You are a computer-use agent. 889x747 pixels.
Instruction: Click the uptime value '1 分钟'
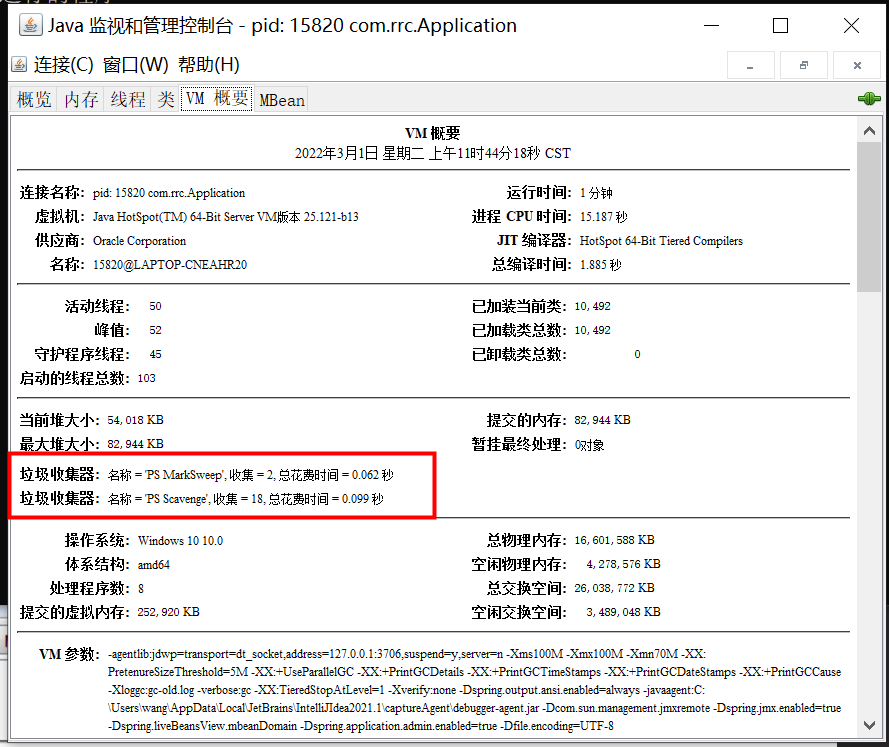click(x=596, y=193)
